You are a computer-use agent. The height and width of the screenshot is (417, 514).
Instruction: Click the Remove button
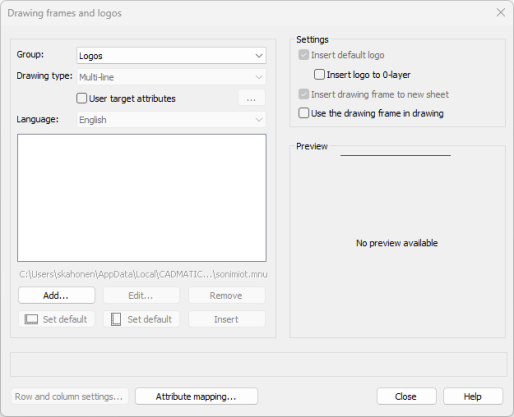tap(227, 295)
